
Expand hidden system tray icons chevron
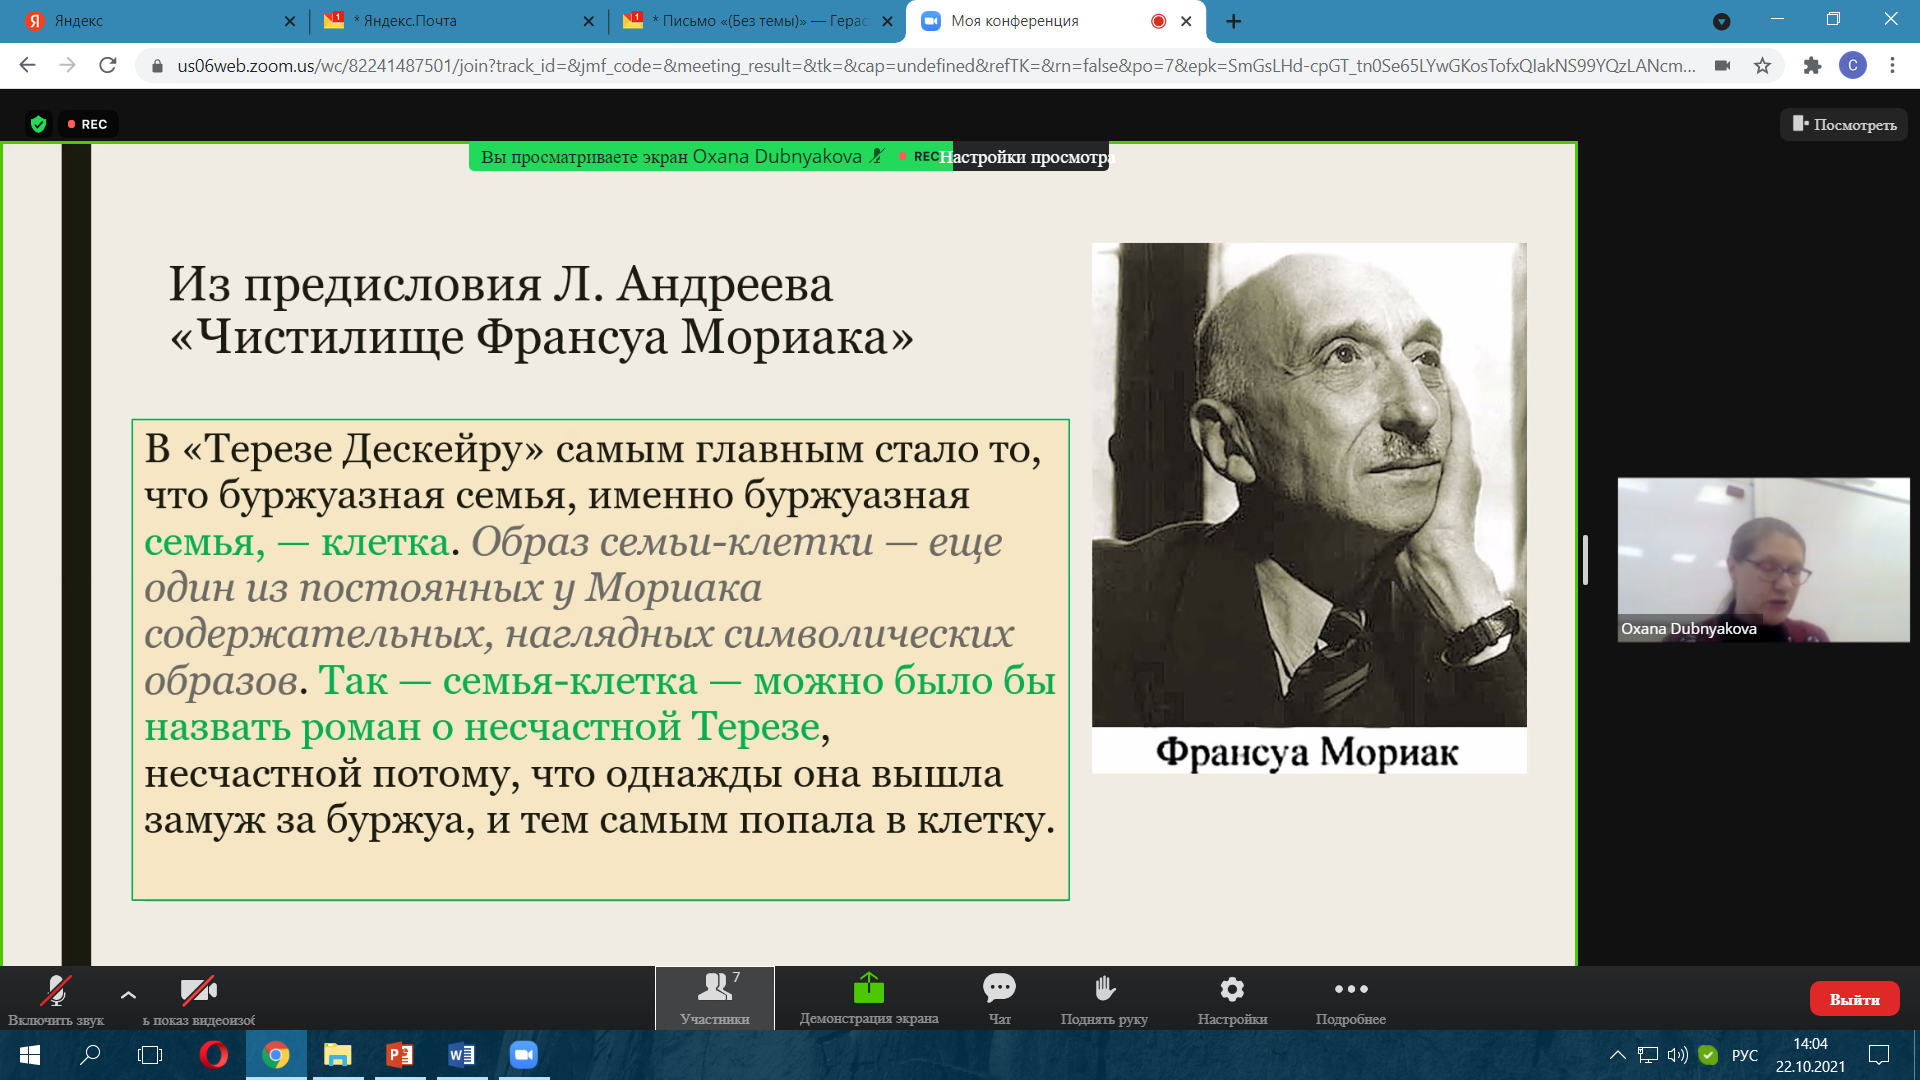[1617, 1055]
